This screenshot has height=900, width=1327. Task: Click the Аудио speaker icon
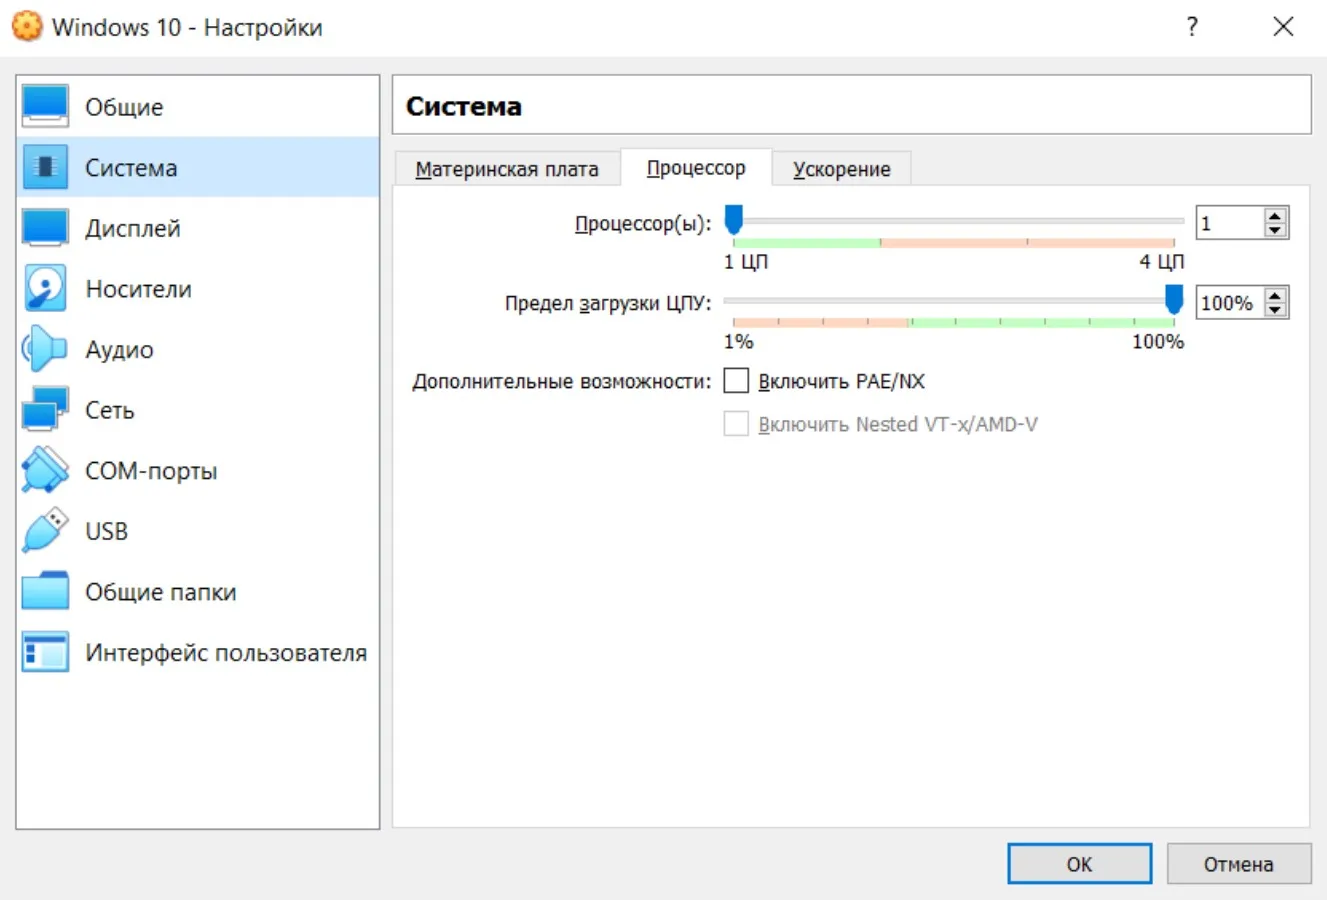pyautogui.click(x=45, y=349)
